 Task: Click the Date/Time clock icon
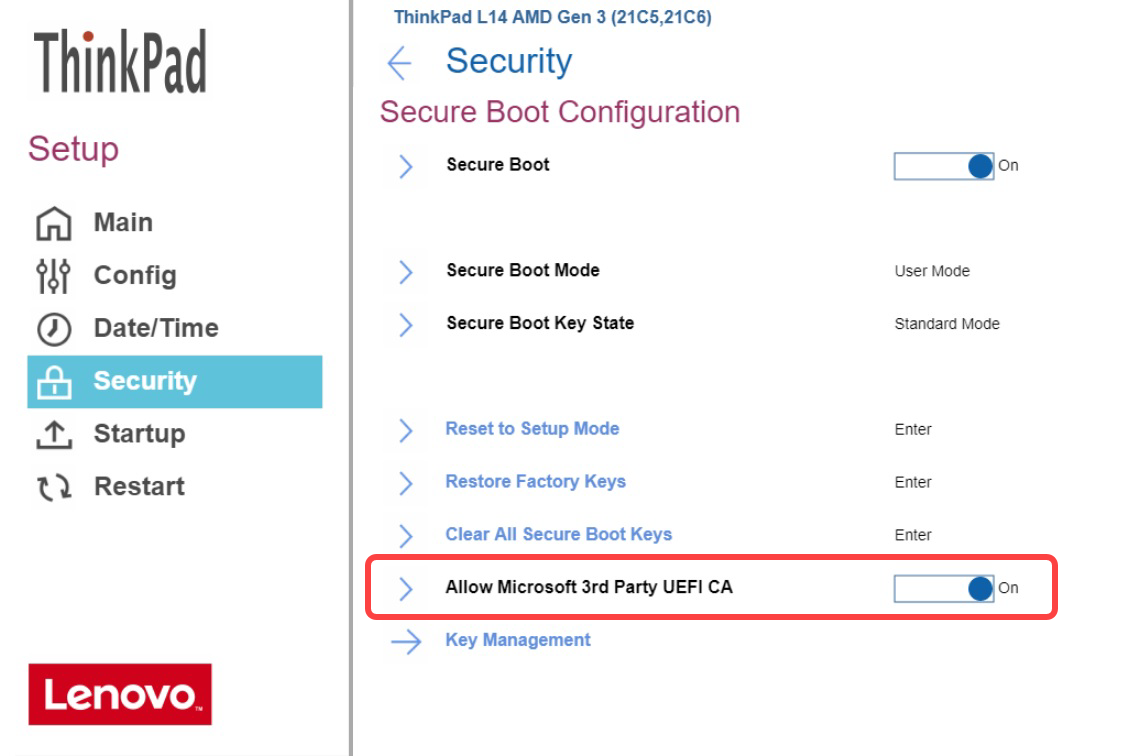tap(53, 329)
